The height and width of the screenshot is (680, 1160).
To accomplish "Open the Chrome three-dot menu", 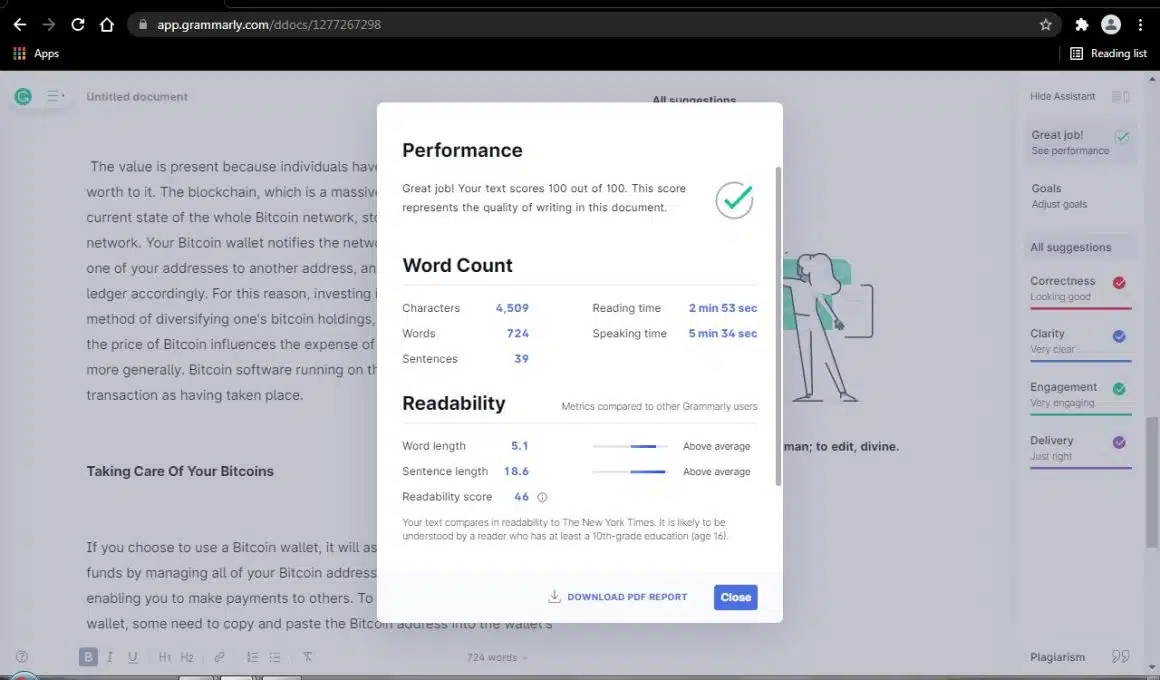I will click(1140, 24).
